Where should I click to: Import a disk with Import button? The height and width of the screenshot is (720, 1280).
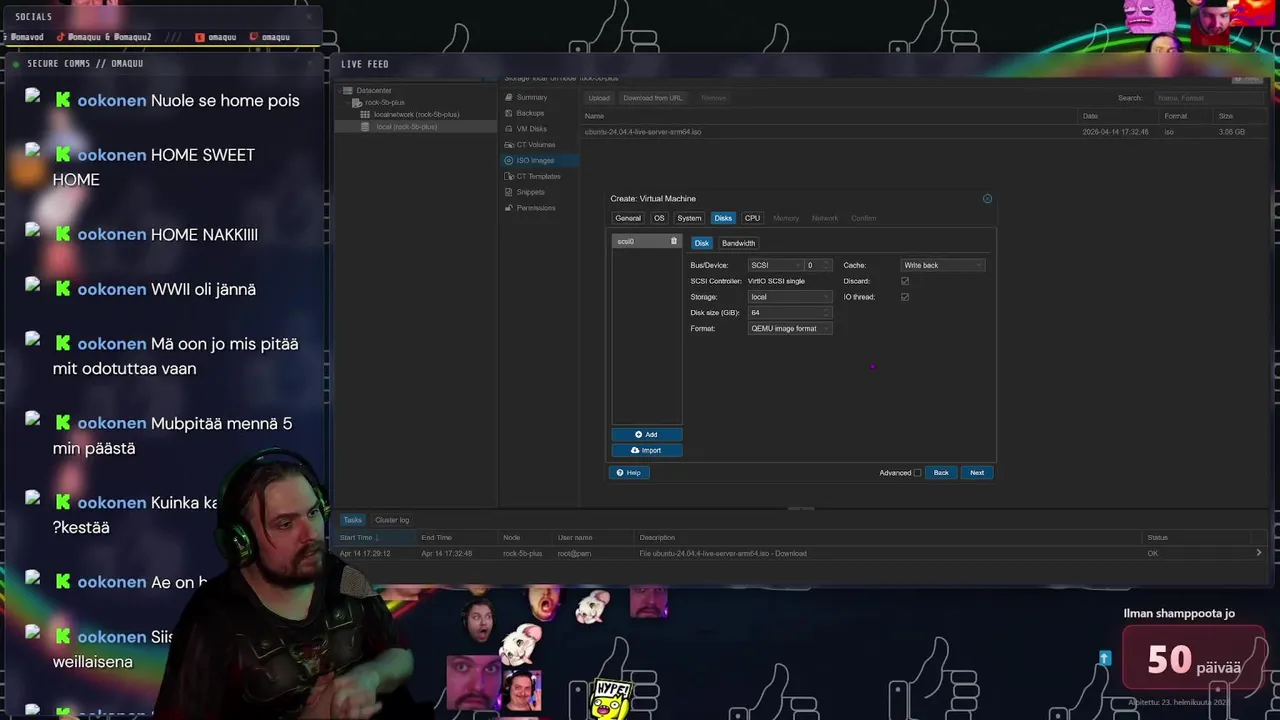click(647, 450)
